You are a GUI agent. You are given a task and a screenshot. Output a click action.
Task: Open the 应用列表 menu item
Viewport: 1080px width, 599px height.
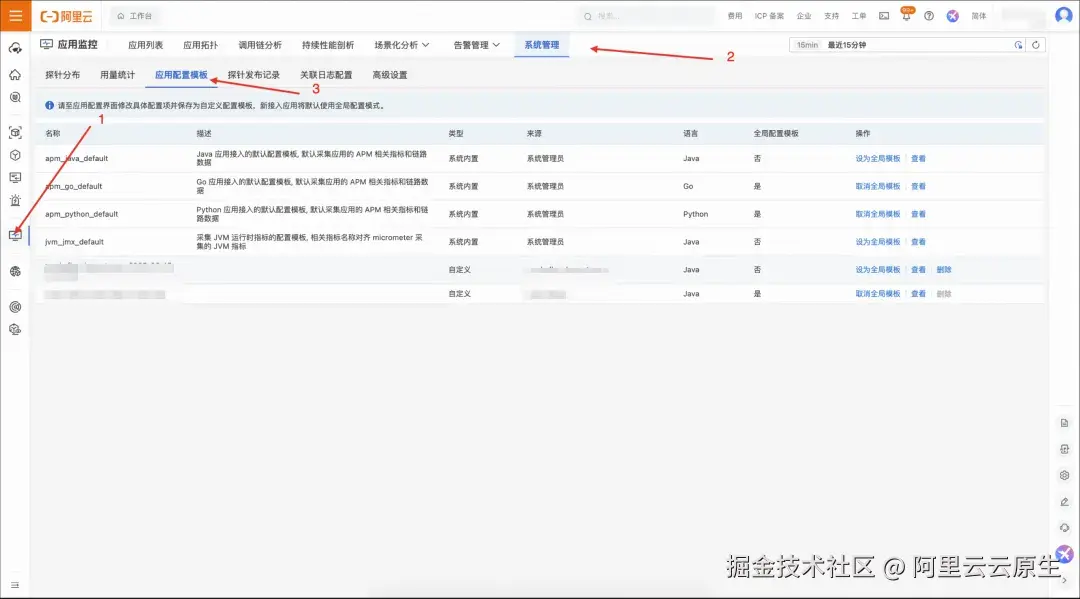click(145, 45)
